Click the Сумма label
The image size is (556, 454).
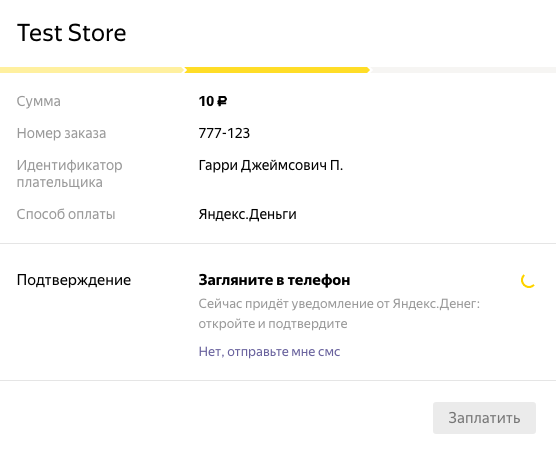tap(39, 101)
